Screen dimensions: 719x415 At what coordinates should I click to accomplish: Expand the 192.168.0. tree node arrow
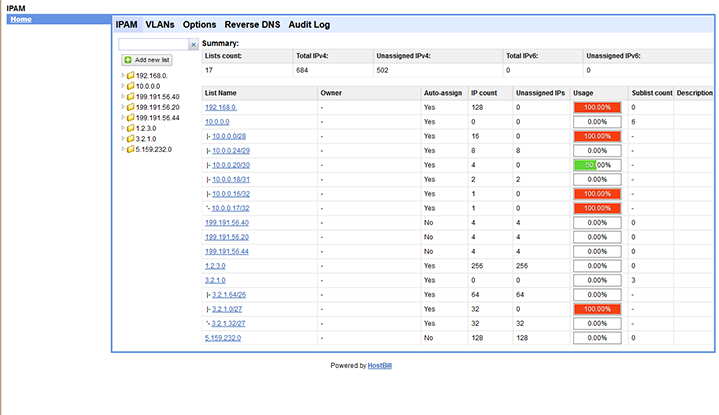coord(123,75)
